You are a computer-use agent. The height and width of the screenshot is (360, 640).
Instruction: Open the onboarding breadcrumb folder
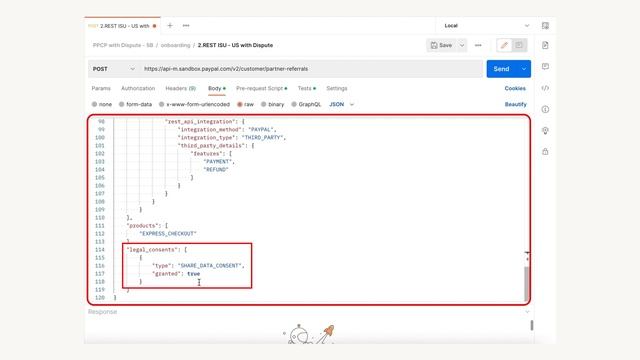pyautogui.click(x=176, y=45)
